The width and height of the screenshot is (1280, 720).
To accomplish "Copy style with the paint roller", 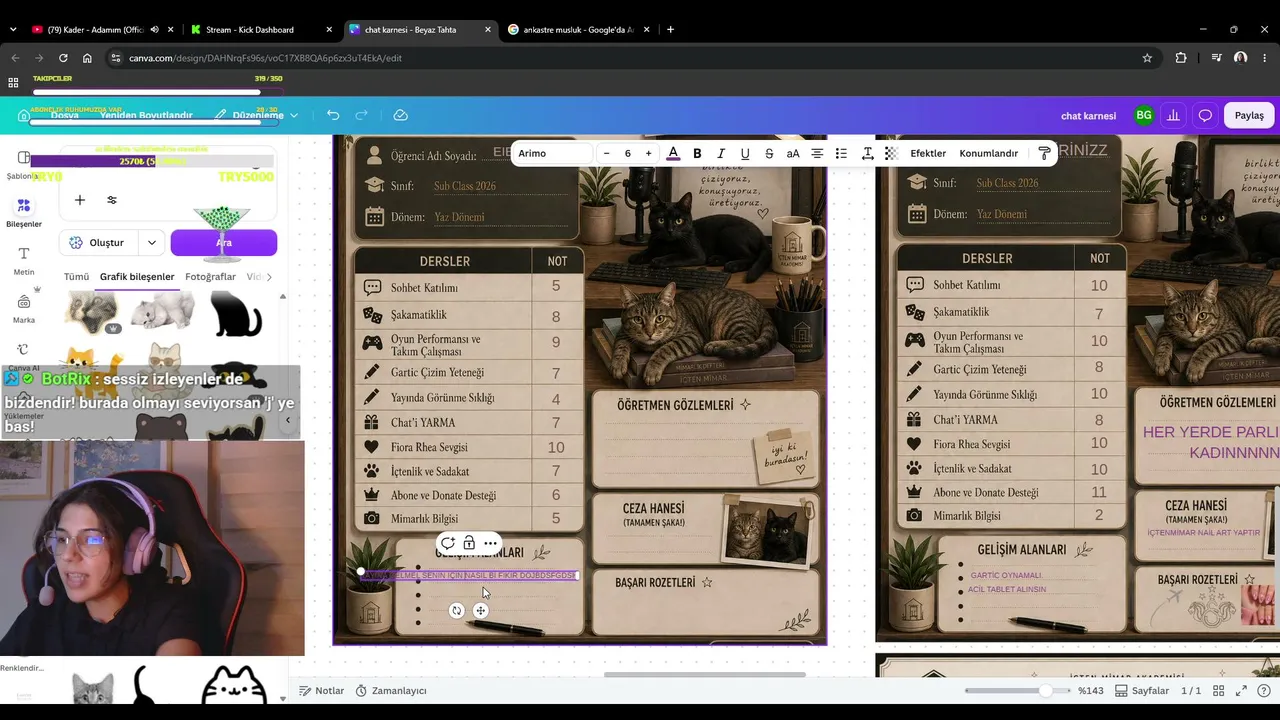I will [x=1044, y=153].
